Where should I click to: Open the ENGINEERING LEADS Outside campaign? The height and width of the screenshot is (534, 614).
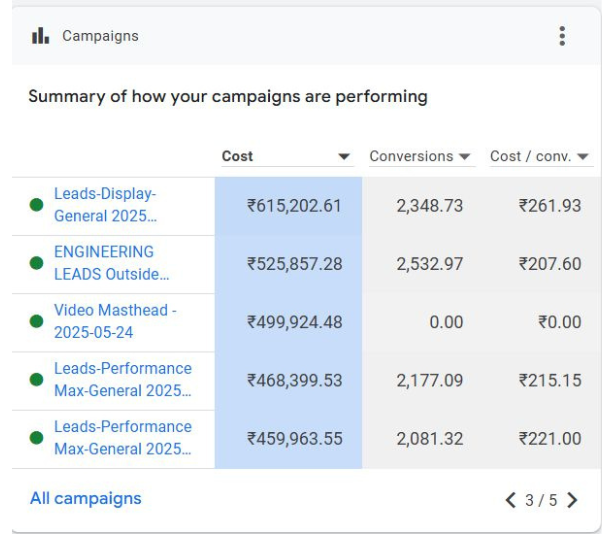pos(111,263)
